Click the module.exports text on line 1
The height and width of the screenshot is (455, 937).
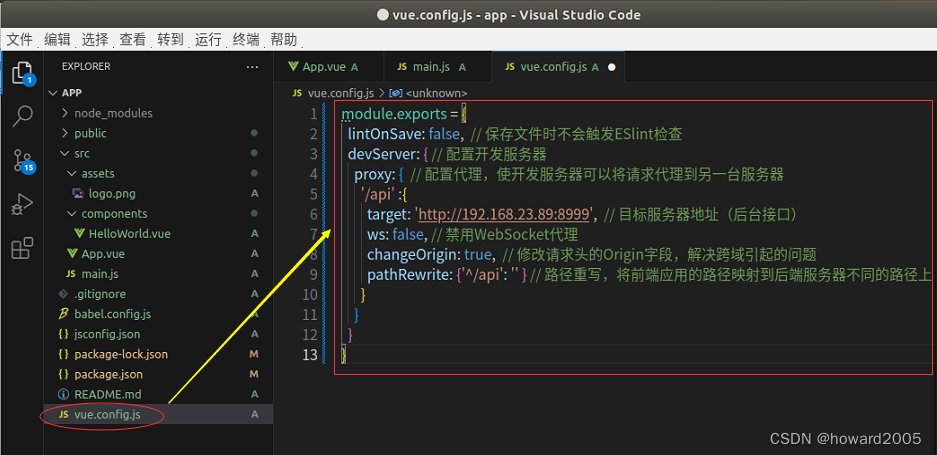click(394, 114)
